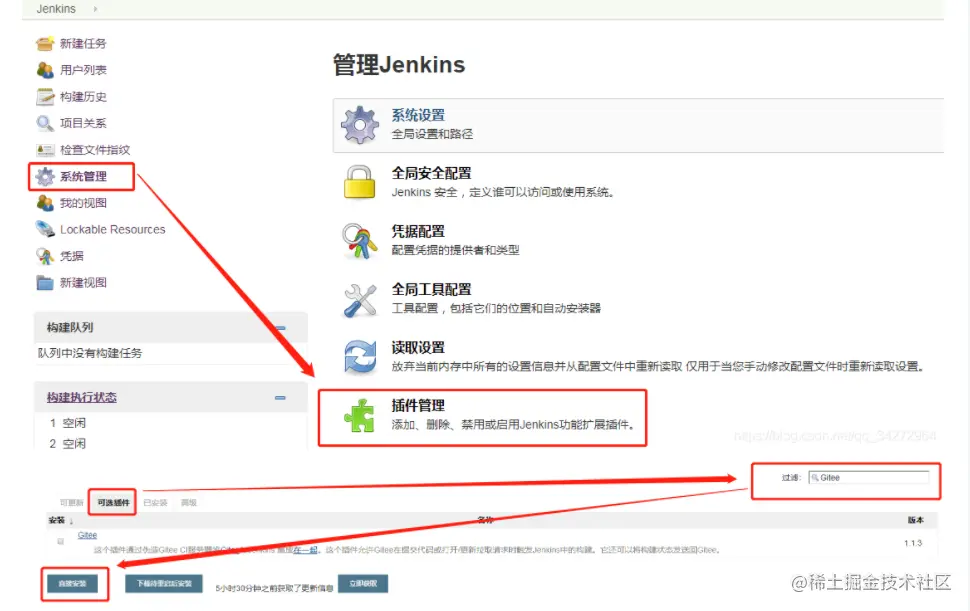Click the breadcrumb arrow next to Jenkins
This screenshot has height=611, width=970.
[x=95, y=9]
